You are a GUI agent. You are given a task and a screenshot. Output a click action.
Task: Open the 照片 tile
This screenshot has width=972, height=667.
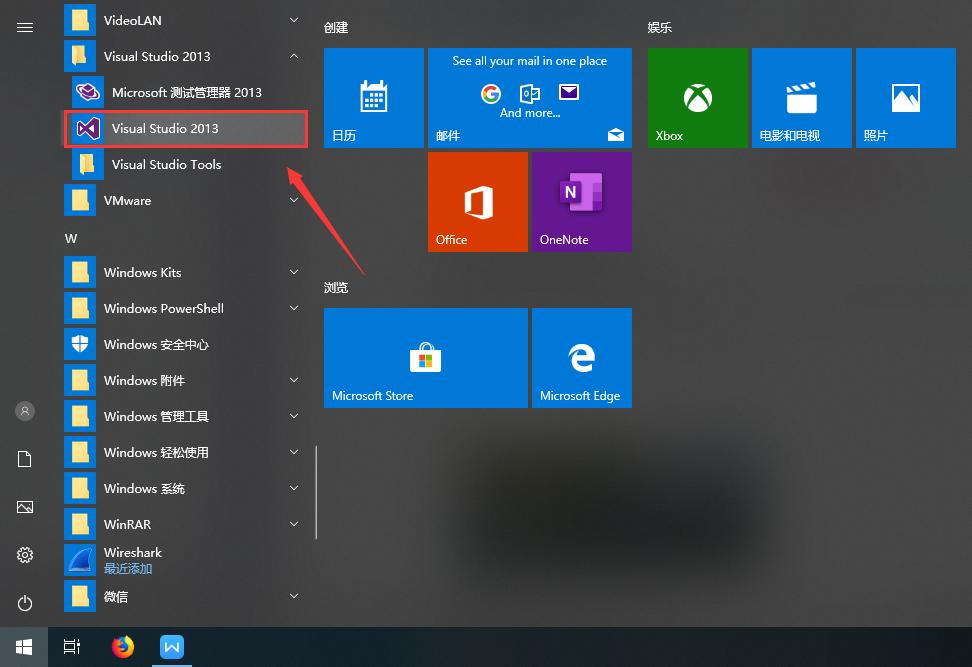point(905,97)
